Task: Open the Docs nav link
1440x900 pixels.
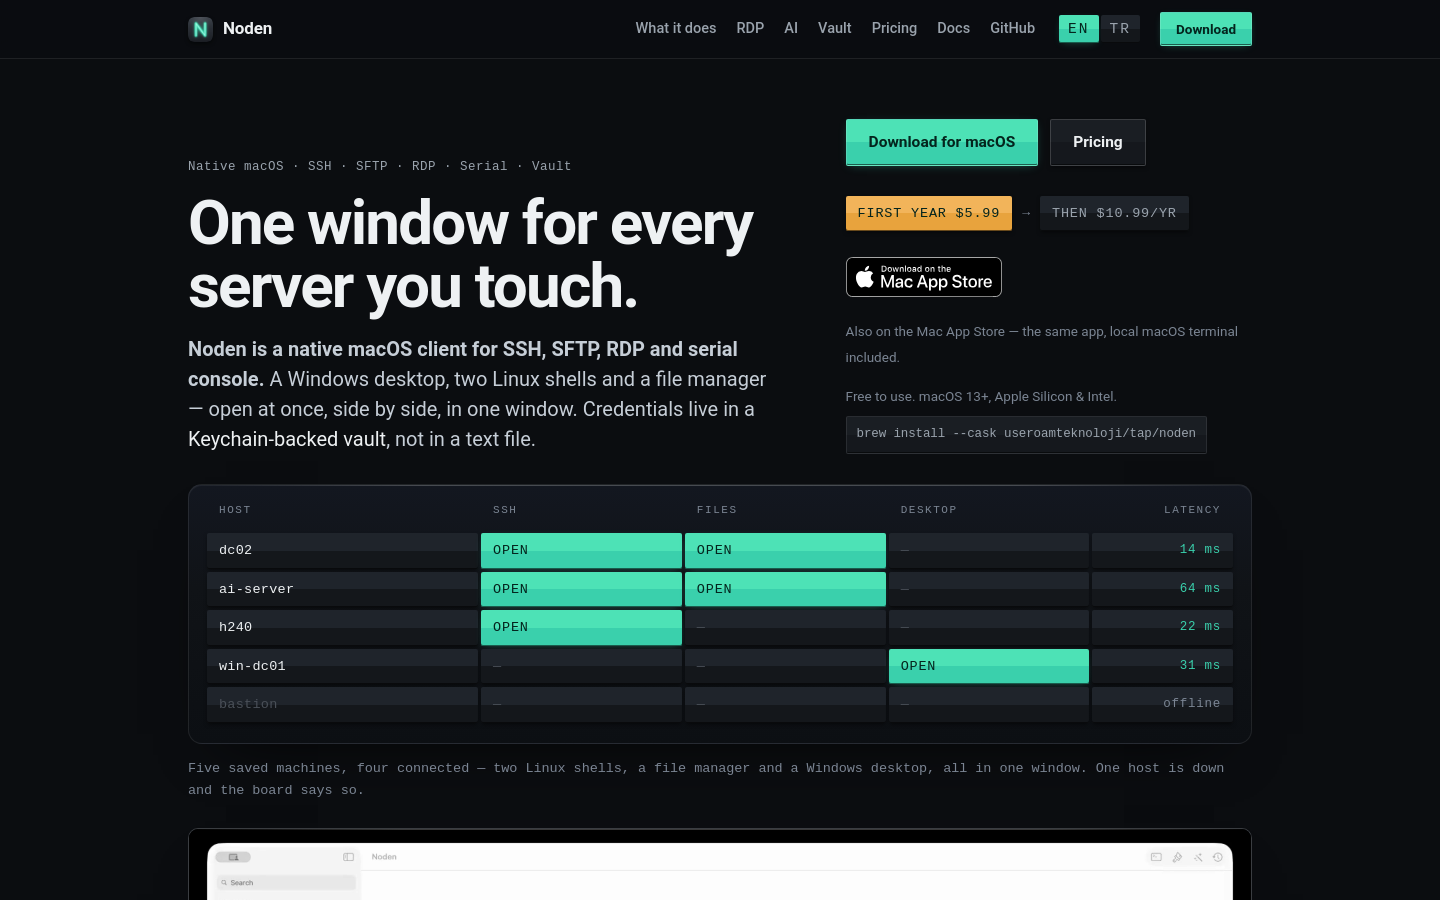Action: (953, 28)
